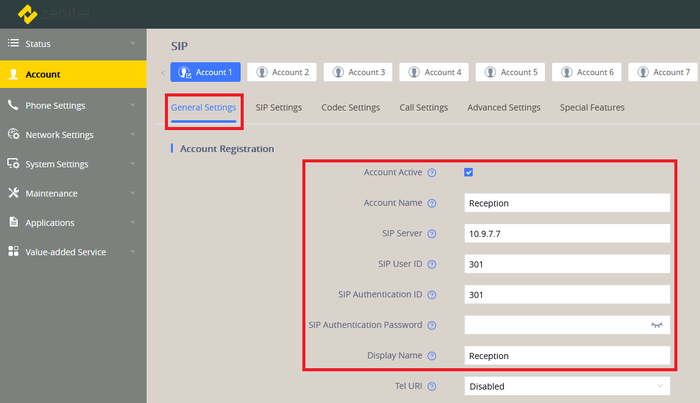
Task: Expand the System Settings menu
Action: (72, 164)
